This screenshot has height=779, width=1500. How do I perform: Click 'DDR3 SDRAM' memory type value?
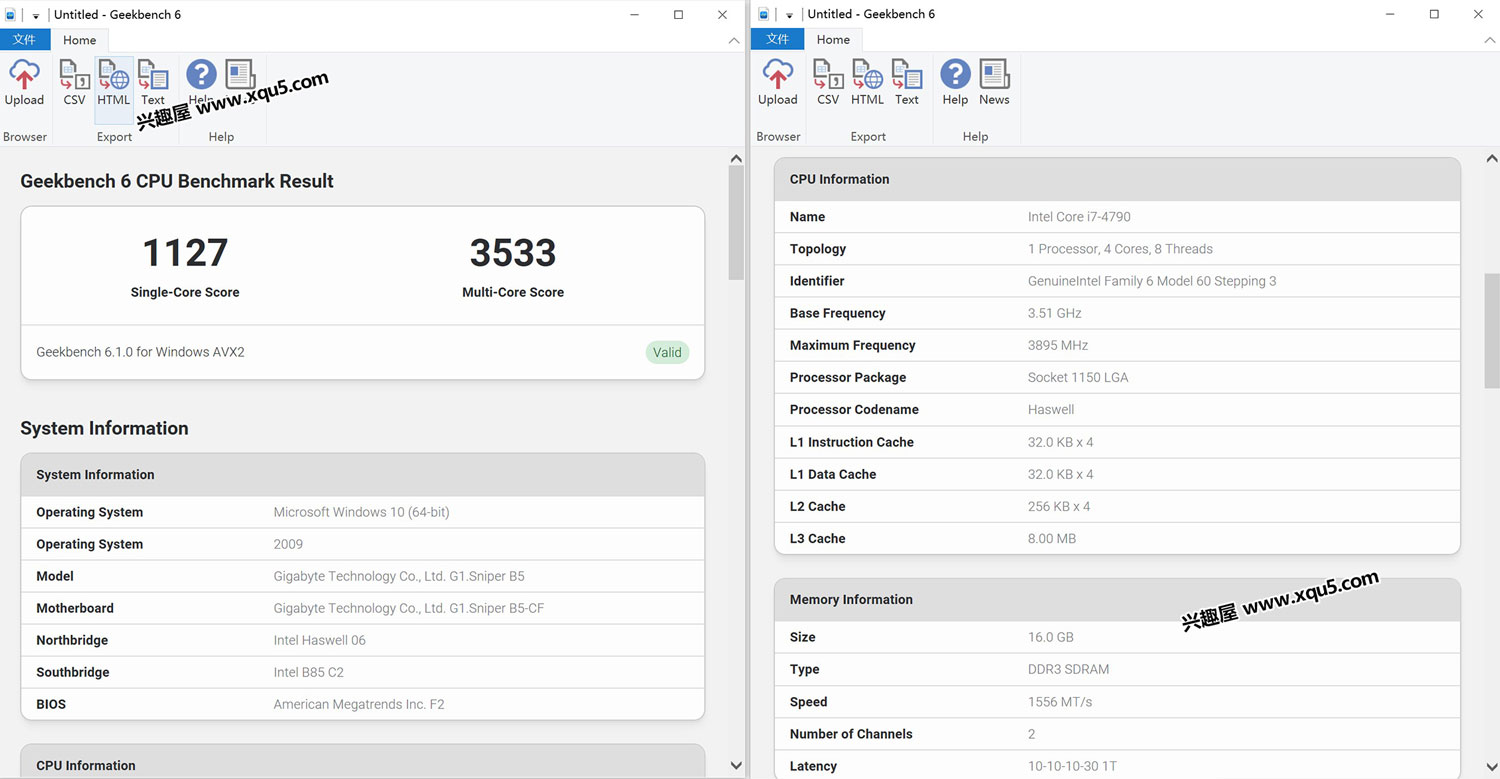coord(1068,669)
